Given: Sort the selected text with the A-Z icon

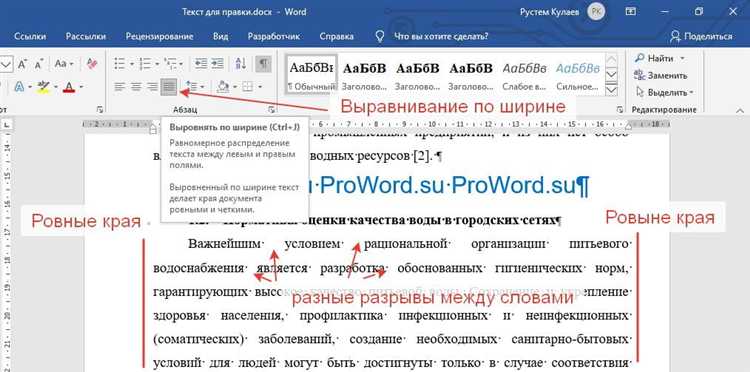Looking at the screenshot, I should point(241,64).
